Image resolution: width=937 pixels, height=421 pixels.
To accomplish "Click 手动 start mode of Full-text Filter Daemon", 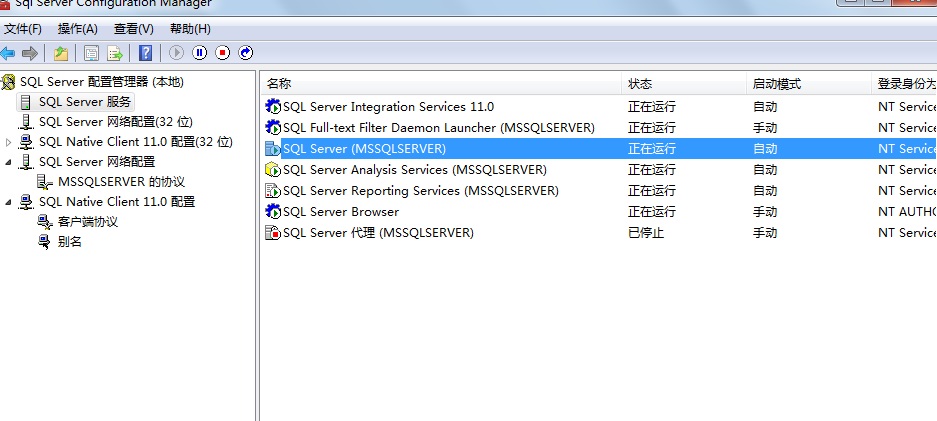I will (x=765, y=128).
